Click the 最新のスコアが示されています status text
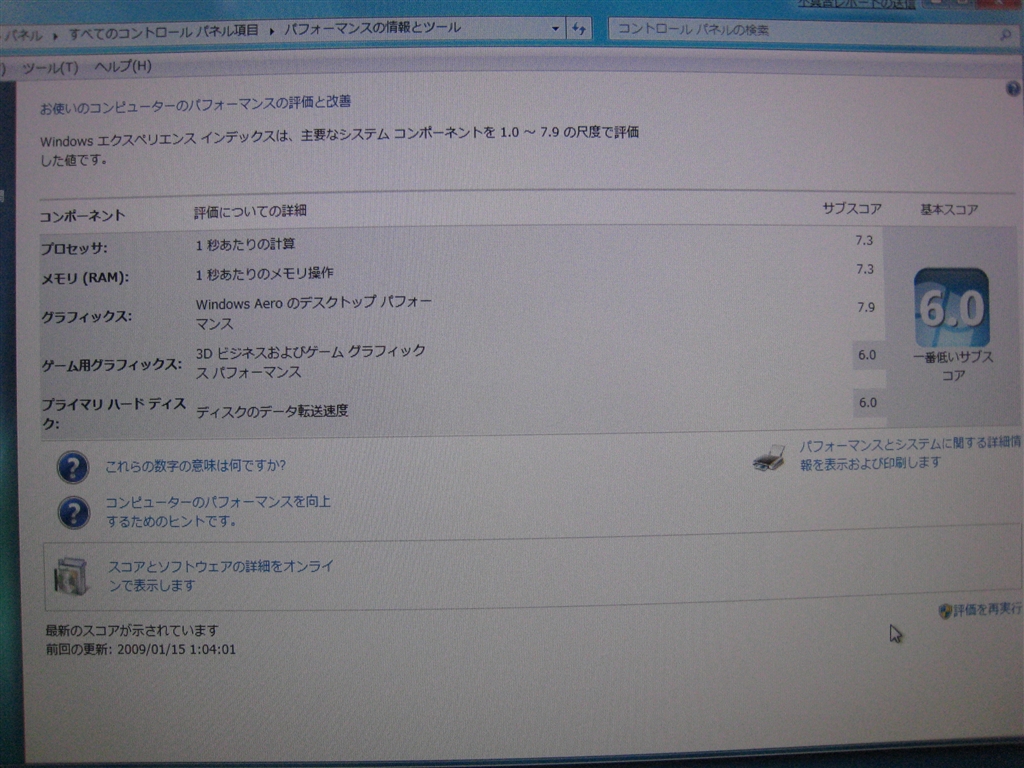Screen dimensions: 1024x768 [x=131, y=631]
